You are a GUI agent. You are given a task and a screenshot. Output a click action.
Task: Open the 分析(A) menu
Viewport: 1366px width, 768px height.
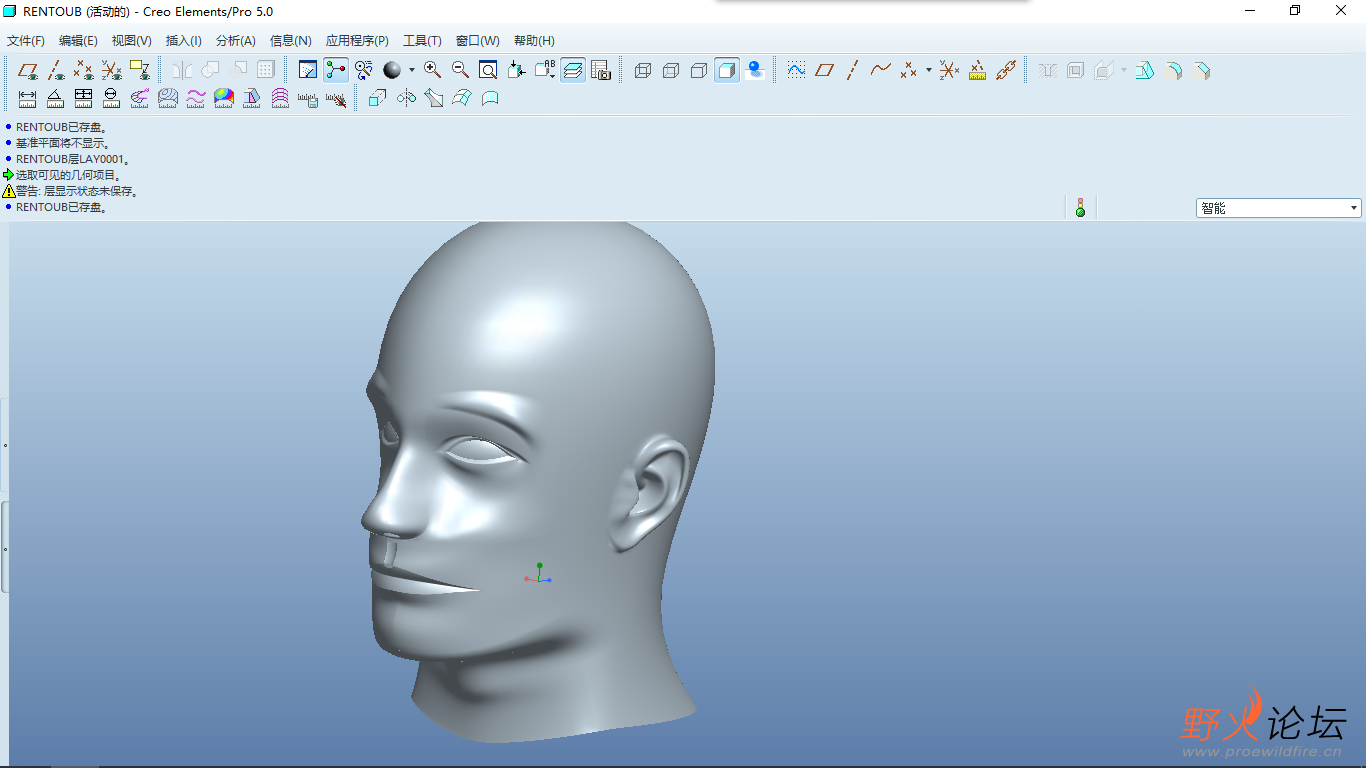tap(236, 41)
